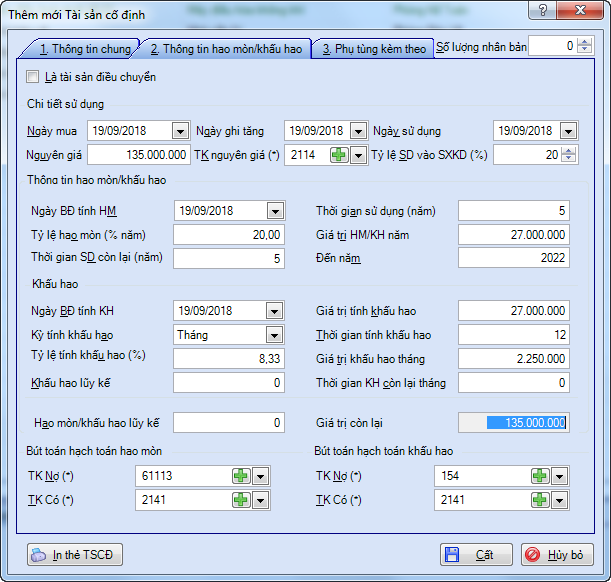The width and height of the screenshot is (611, 582).
Task: Expand hao mòn TK Nợ 61113 dropdown arrow
Action: [x=260, y=476]
